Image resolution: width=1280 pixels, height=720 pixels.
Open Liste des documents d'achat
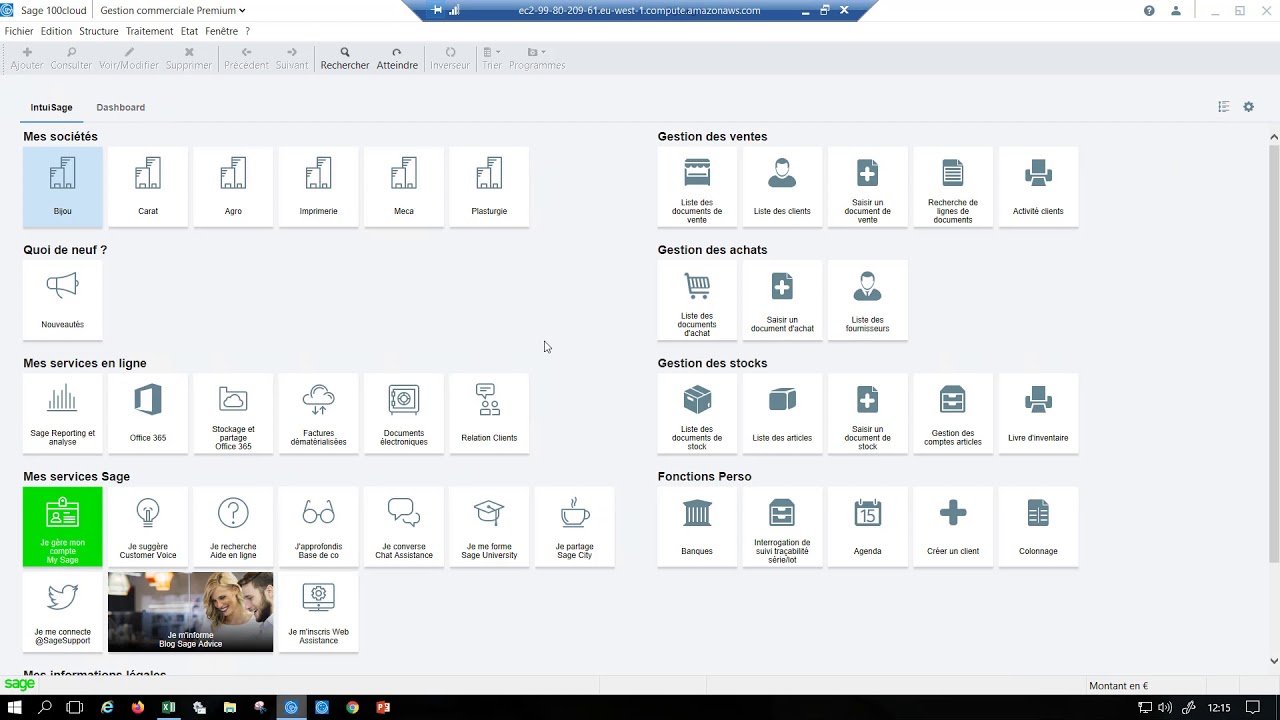coord(697,300)
